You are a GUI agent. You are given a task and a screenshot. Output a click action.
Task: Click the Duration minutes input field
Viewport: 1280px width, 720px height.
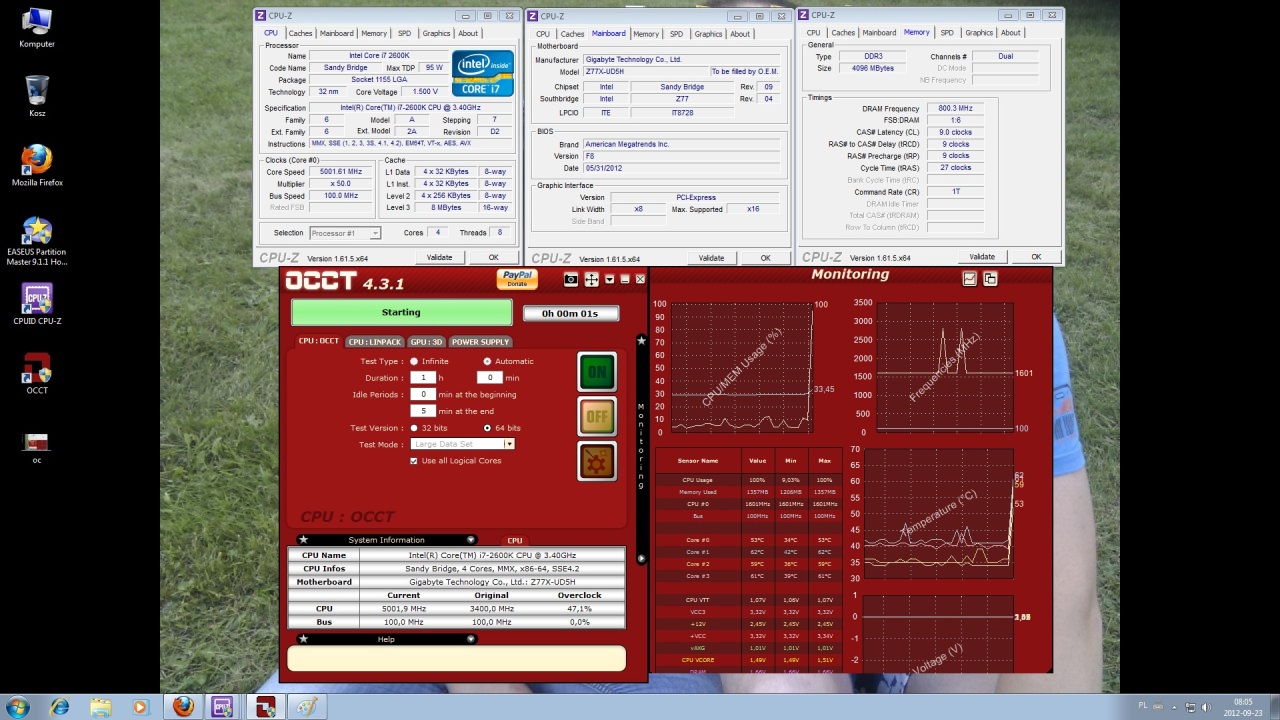pyautogui.click(x=489, y=378)
